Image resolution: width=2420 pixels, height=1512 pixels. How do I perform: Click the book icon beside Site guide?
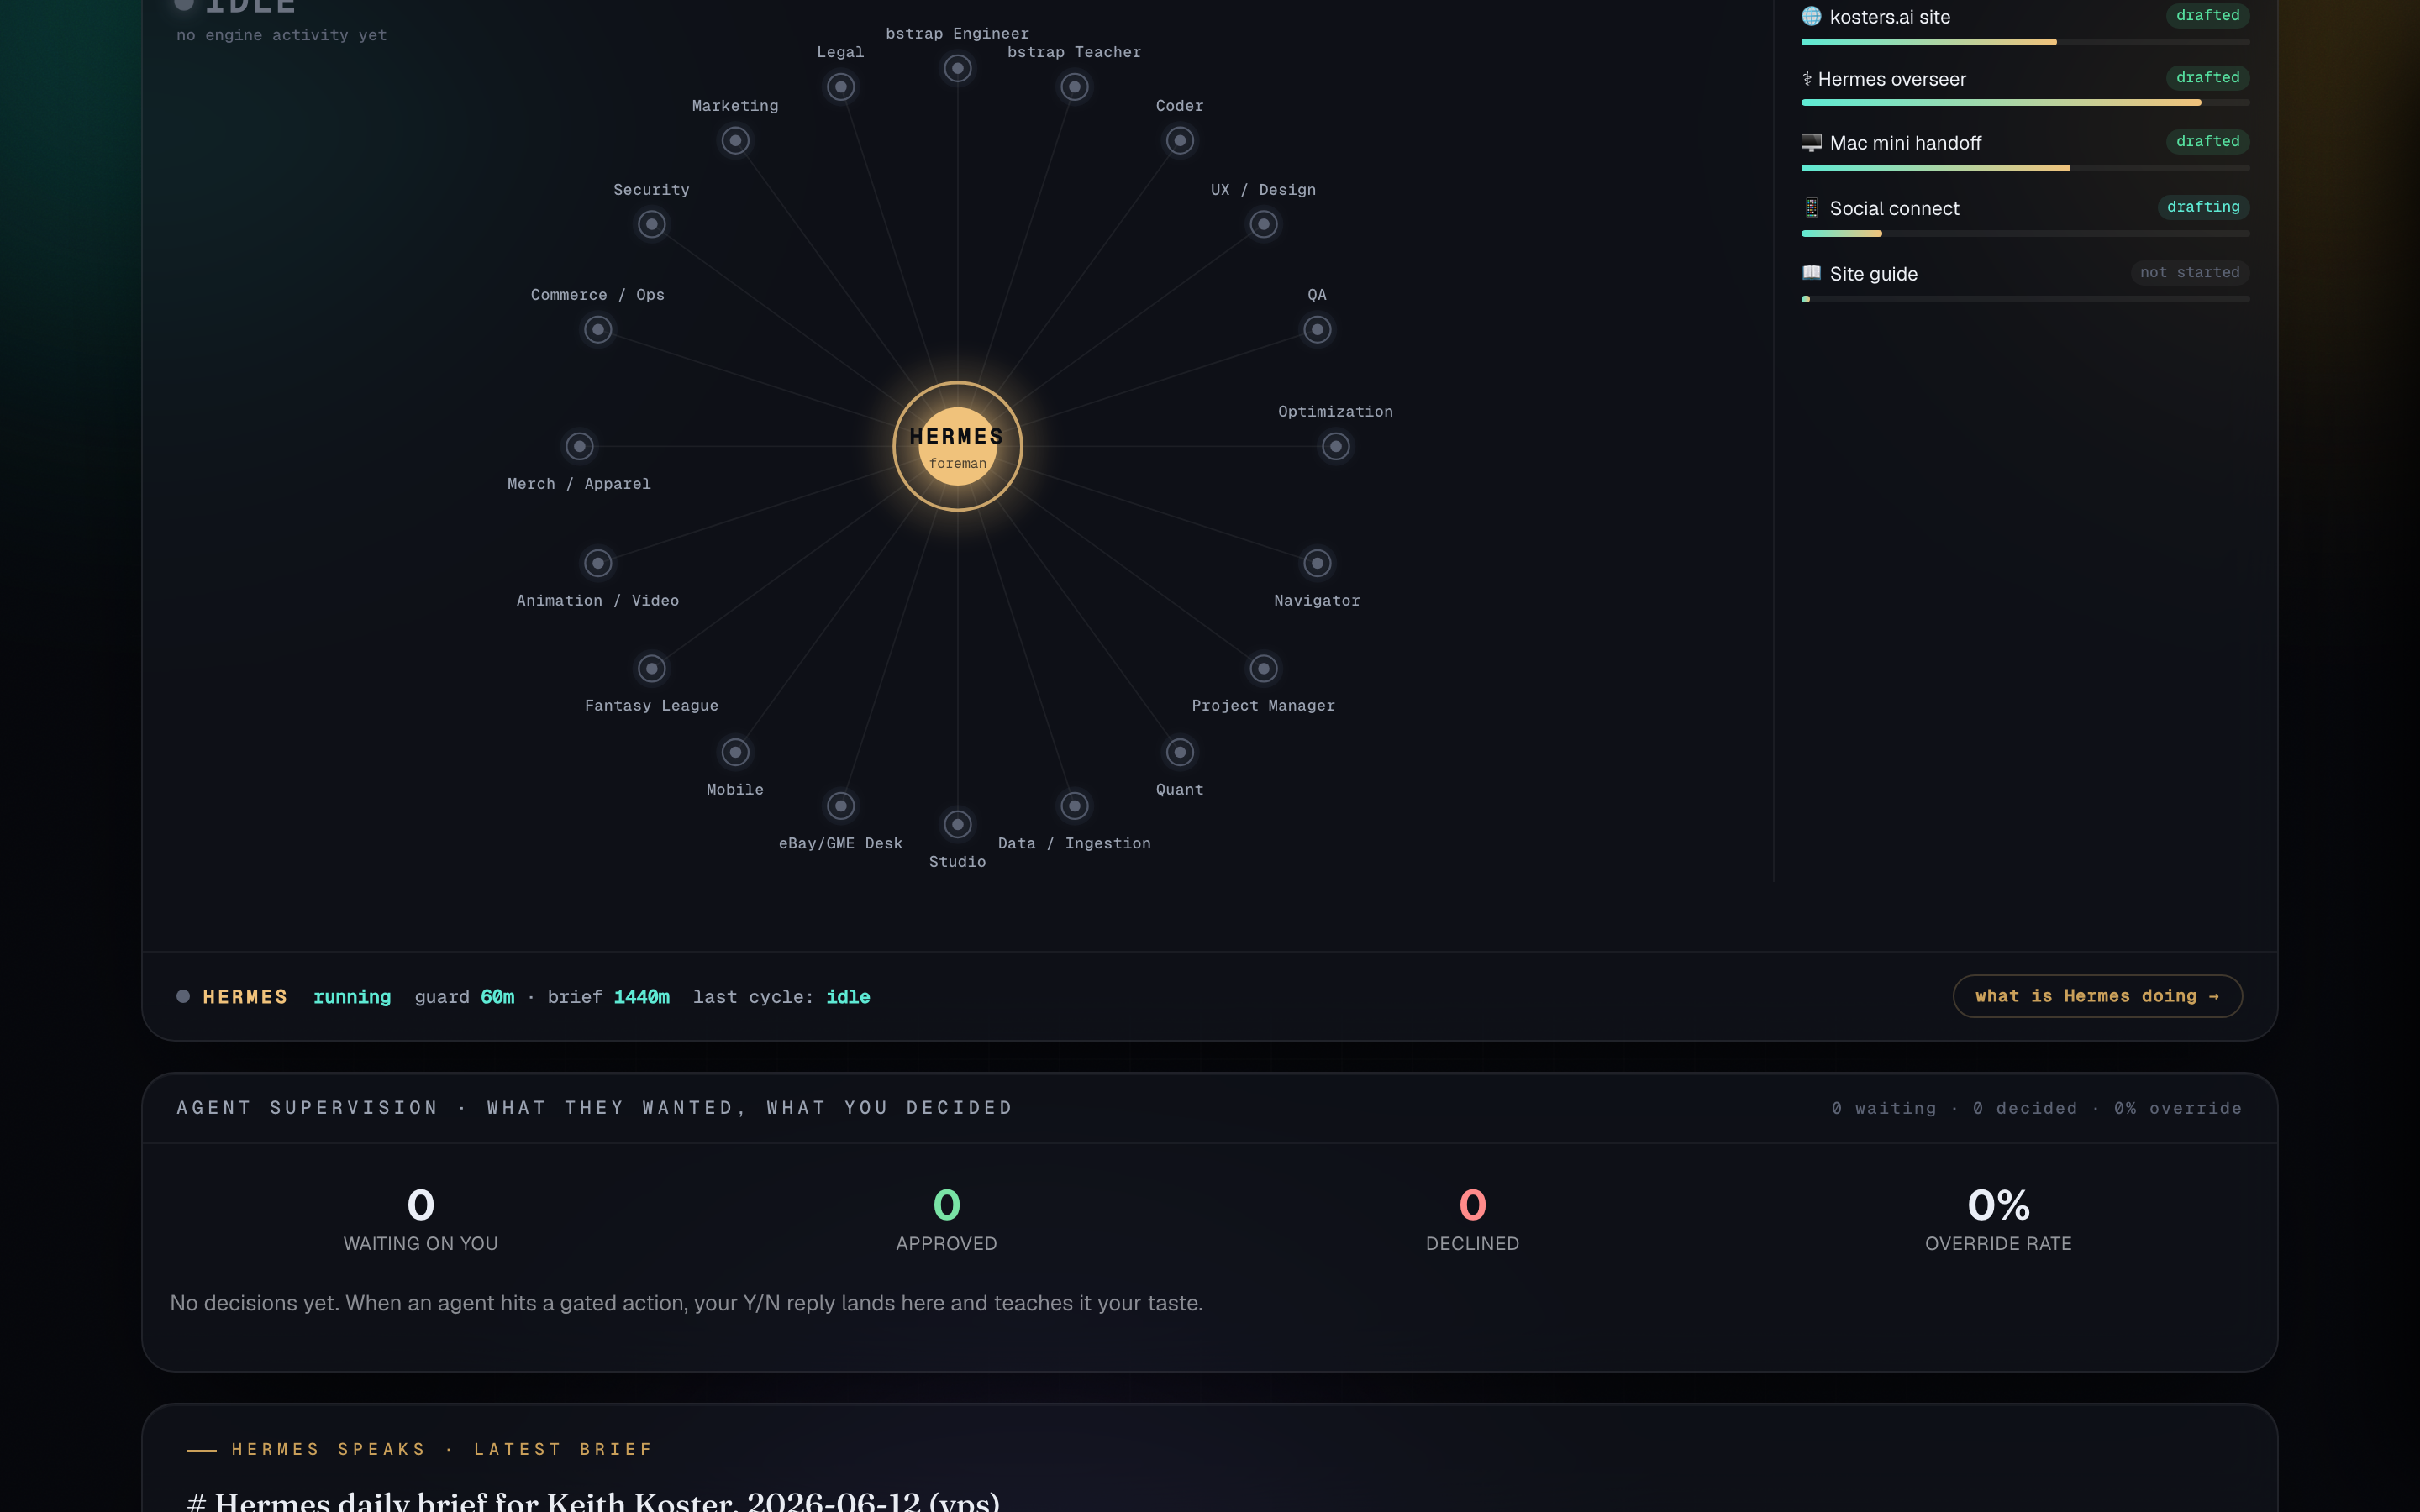(1811, 273)
